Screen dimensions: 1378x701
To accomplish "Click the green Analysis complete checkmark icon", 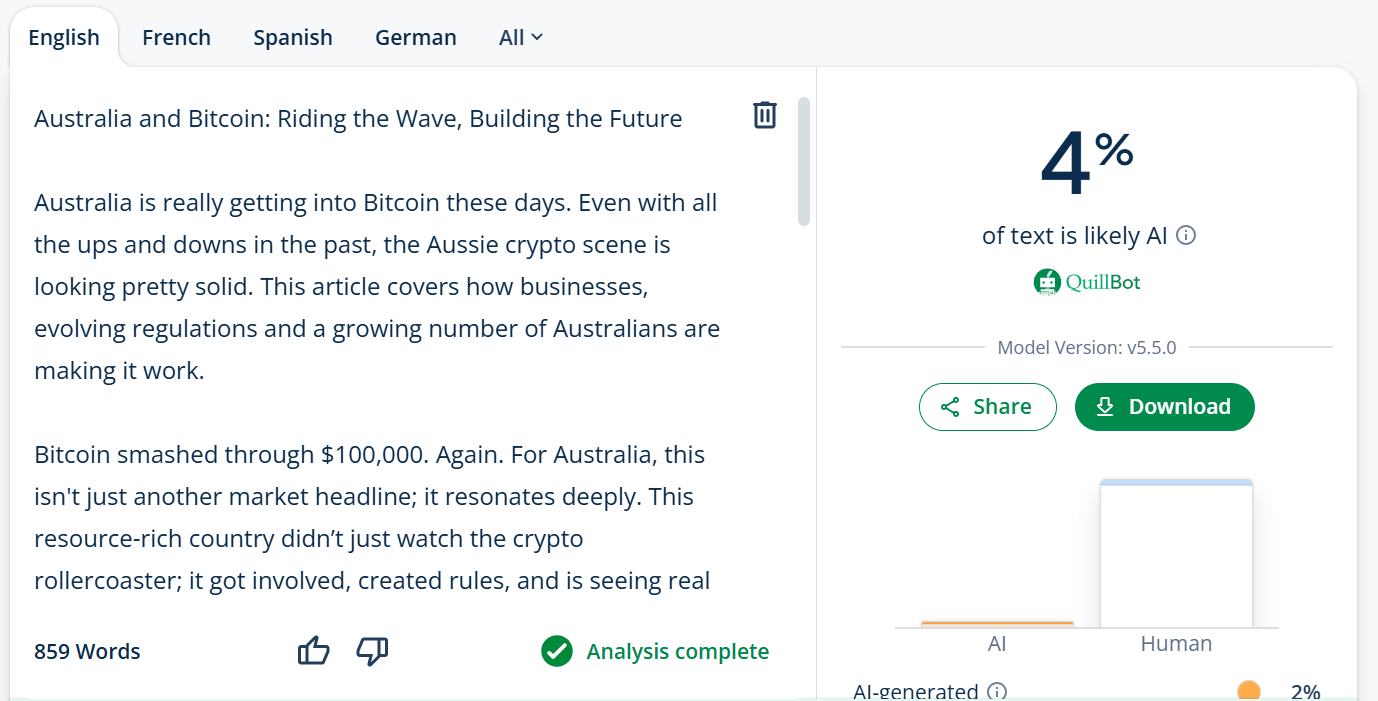I will coord(556,651).
